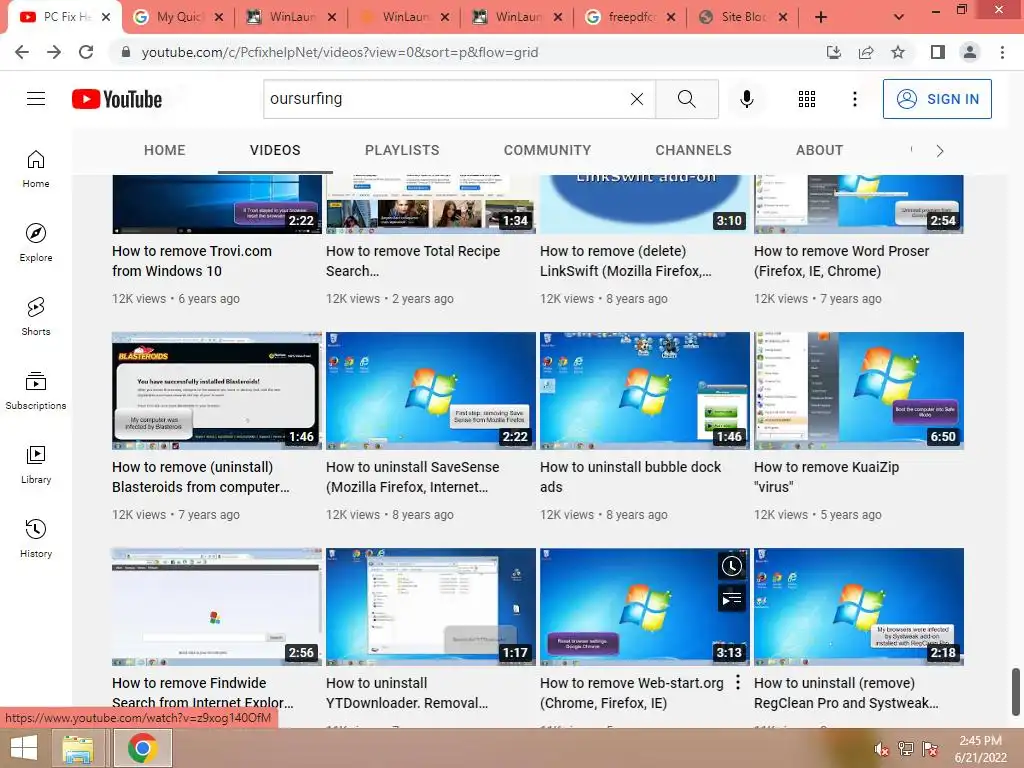1024x768 pixels.
Task: Reload the page
Action: 86,52
